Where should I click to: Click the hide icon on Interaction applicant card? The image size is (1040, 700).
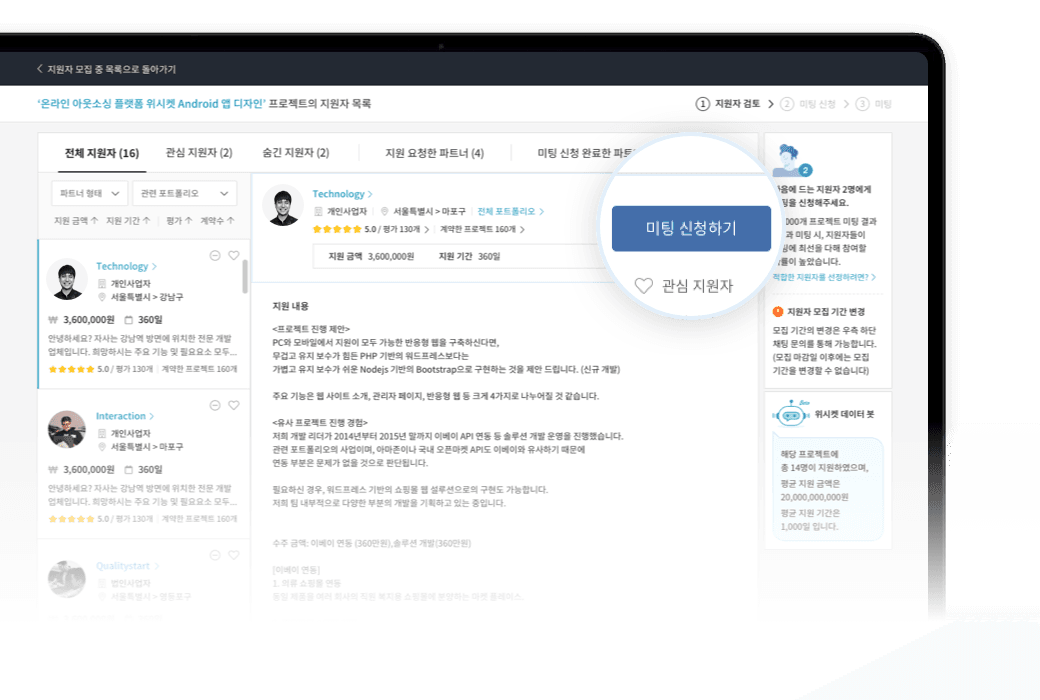(215, 403)
